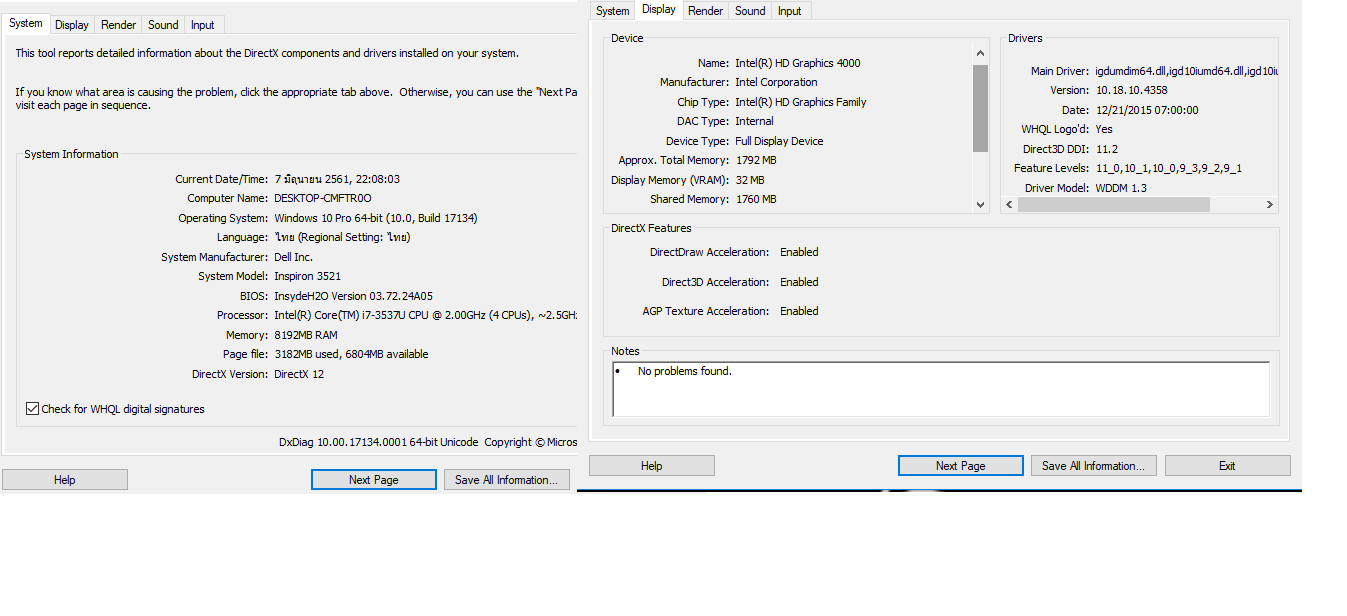Open Input tab in right window

click(x=790, y=11)
